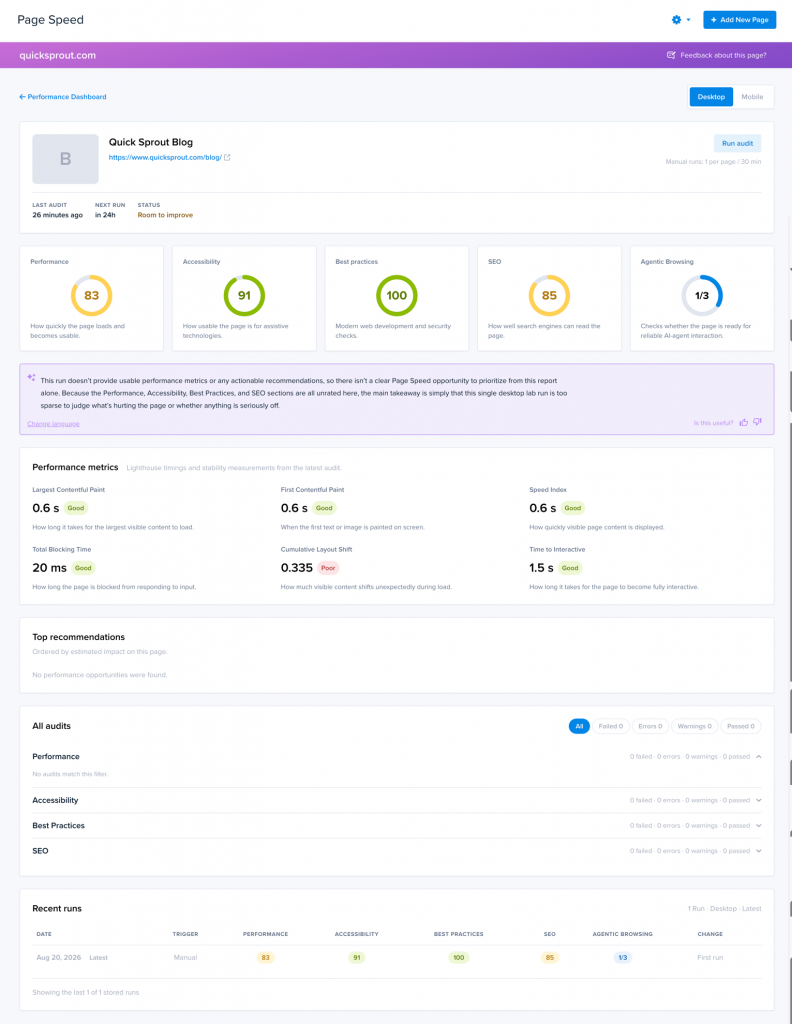792x1024 pixels.
Task: Click the AI sparkle icon in summary box
Action: 31,377
